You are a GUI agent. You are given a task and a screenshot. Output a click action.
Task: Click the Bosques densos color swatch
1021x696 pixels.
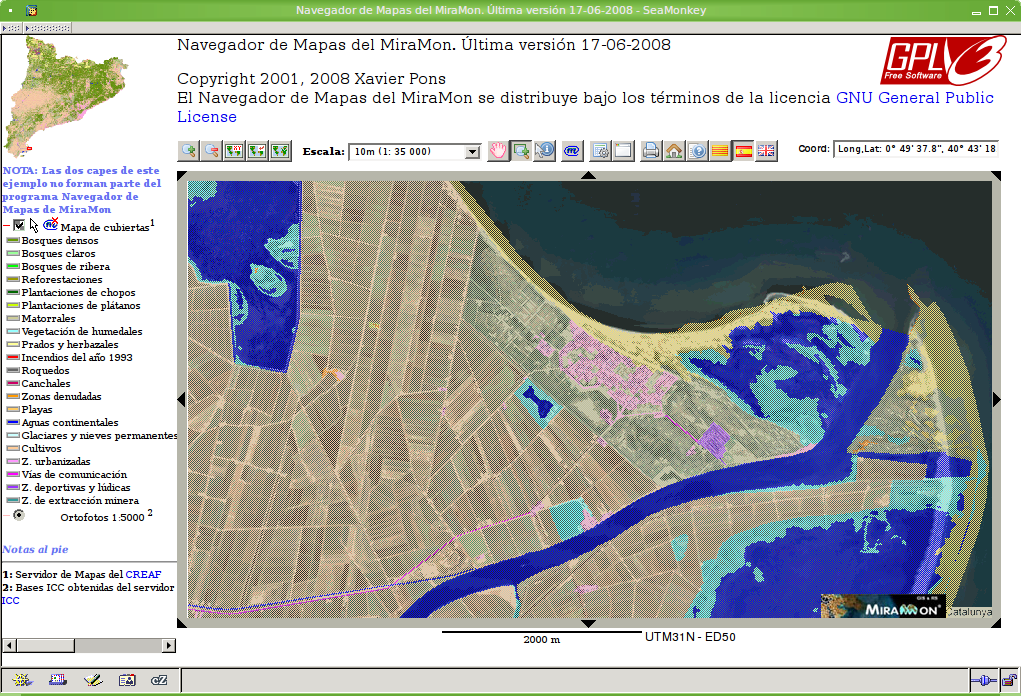pos(12,241)
